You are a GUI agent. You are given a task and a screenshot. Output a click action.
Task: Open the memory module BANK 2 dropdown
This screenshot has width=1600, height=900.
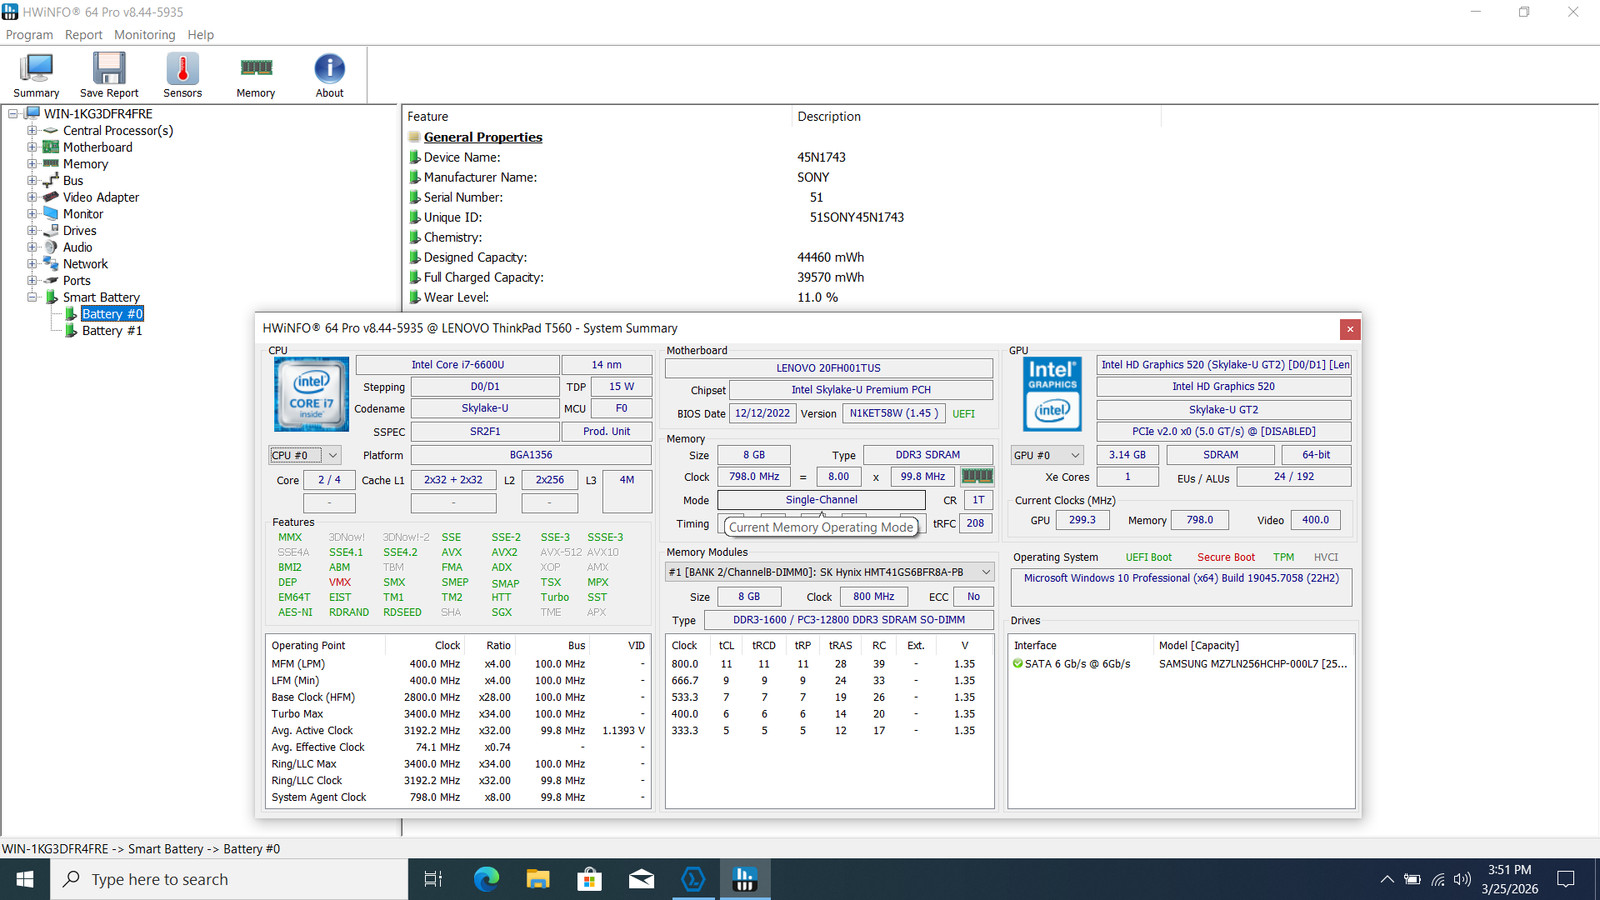(830, 572)
